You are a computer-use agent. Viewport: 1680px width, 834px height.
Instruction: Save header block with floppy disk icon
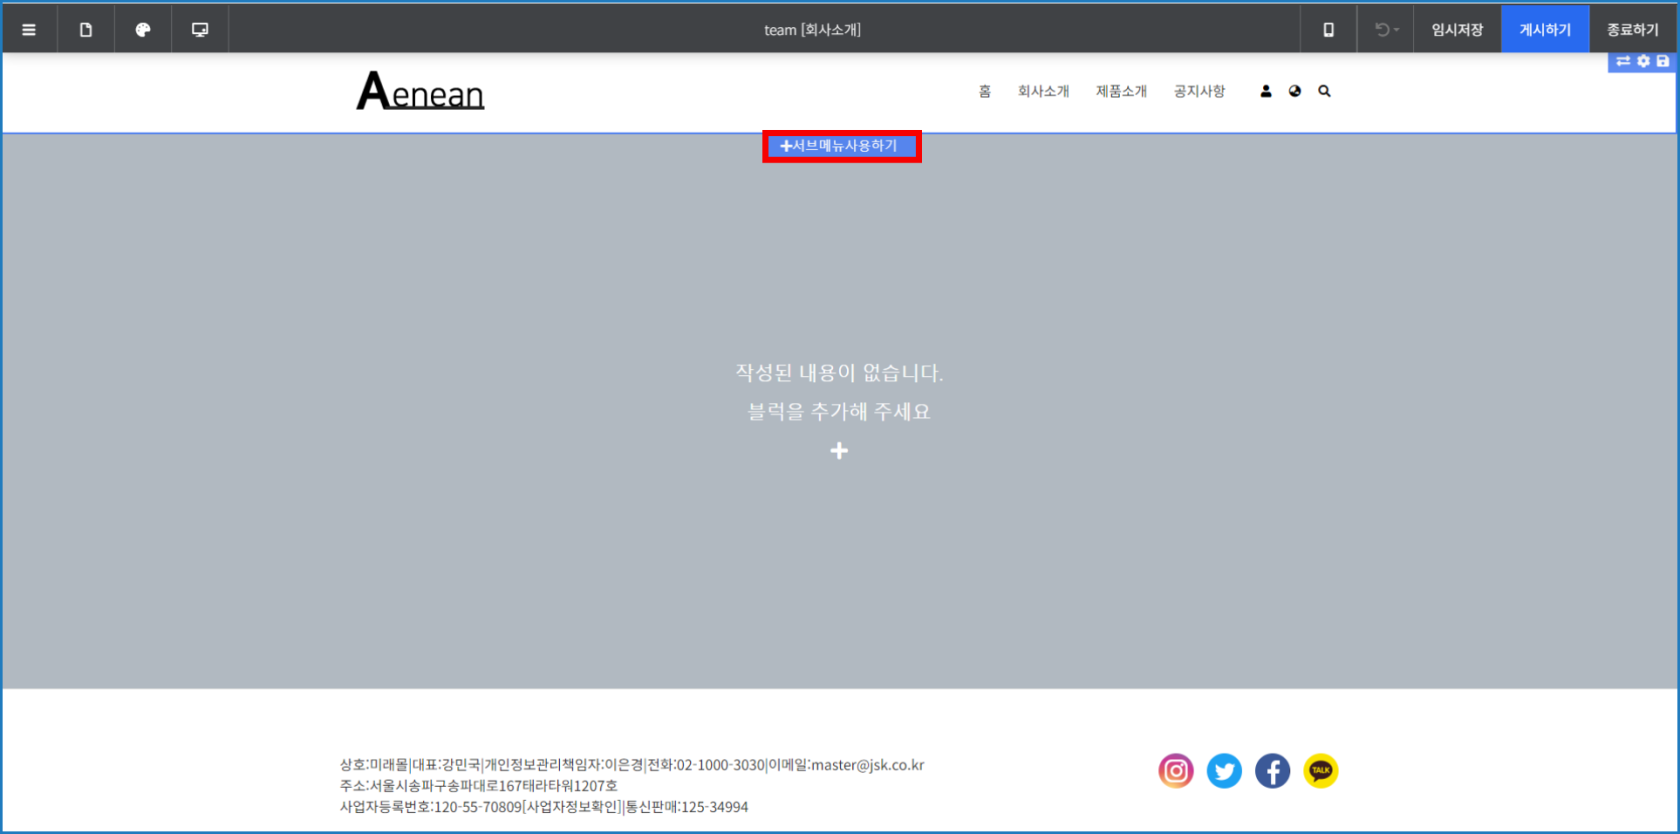point(1663,62)
